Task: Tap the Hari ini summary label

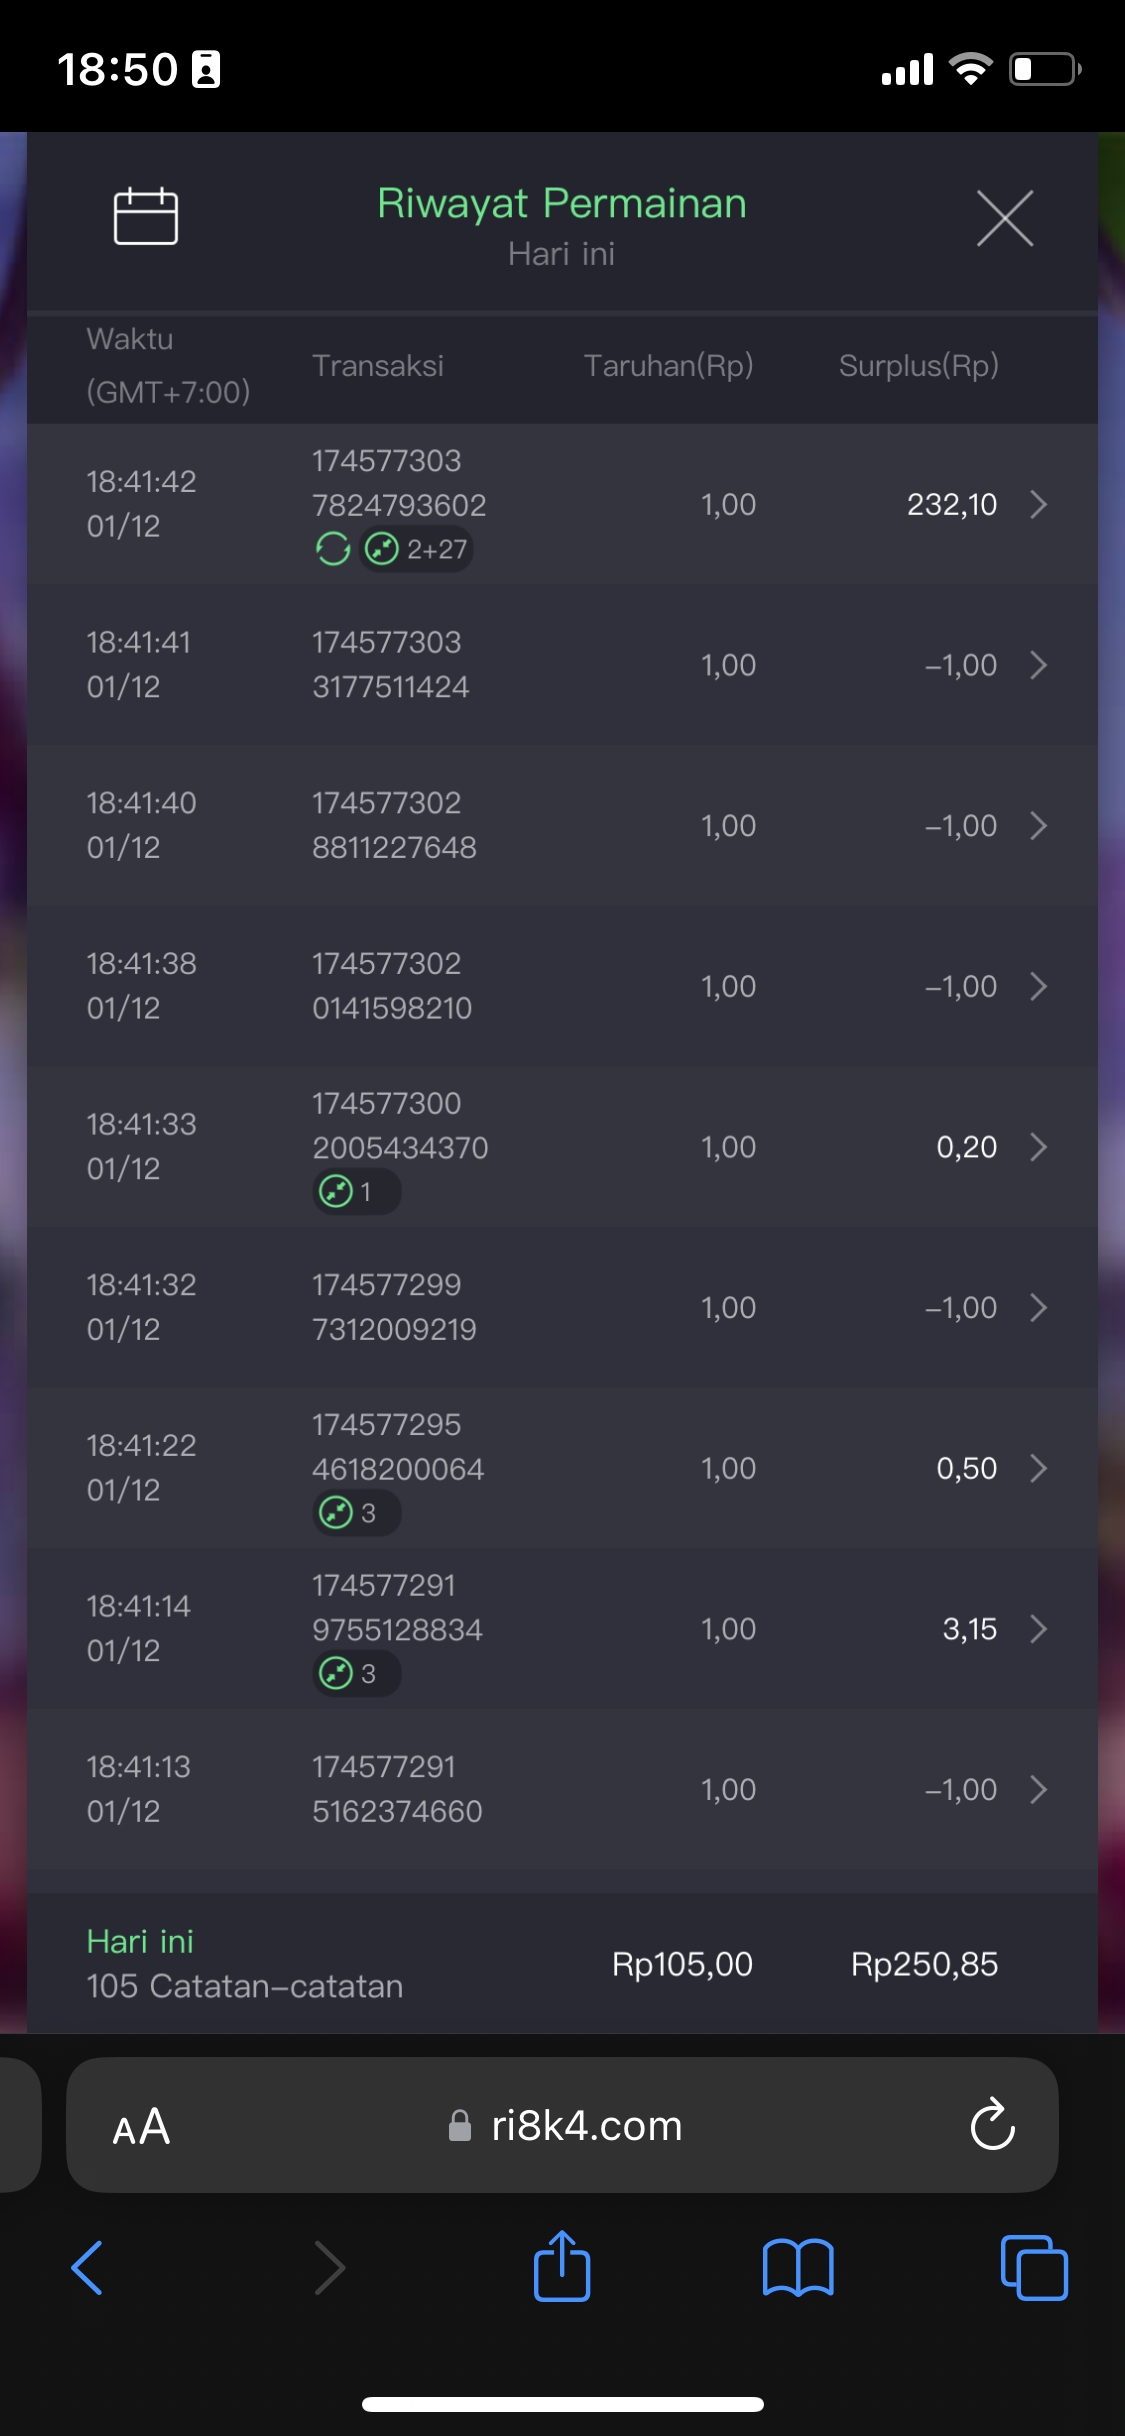Action: [140, 1942]
